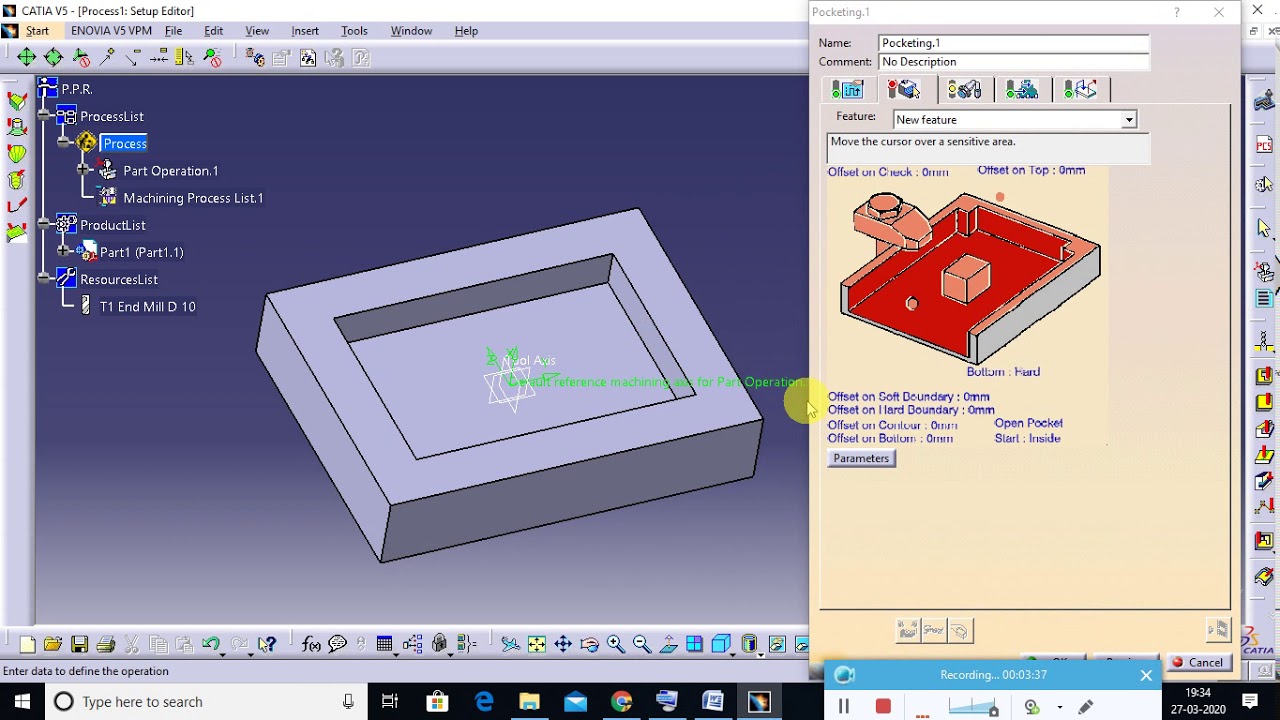Screen dimensions: 1280x720
Task: Click the What's This help cursor icon
Action: coord(267,645)
